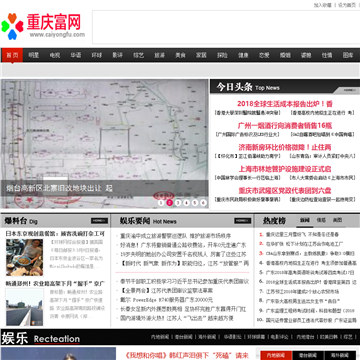This screenshot has height=360, width=360.
Task: Open headline 2018全球生活成本报告出炉
Action: point(285,104)
